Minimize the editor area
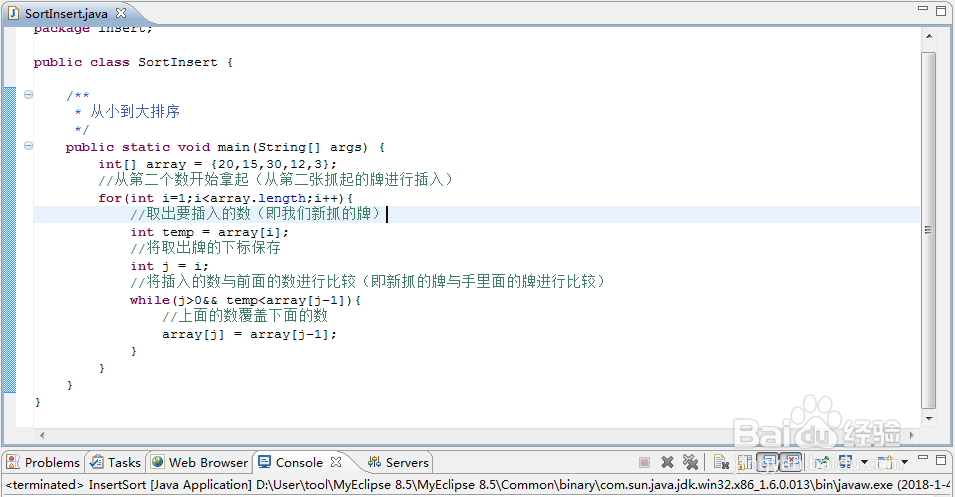This screenshot has height=497, width=955. pyautogui.click(x=923, y=9)
